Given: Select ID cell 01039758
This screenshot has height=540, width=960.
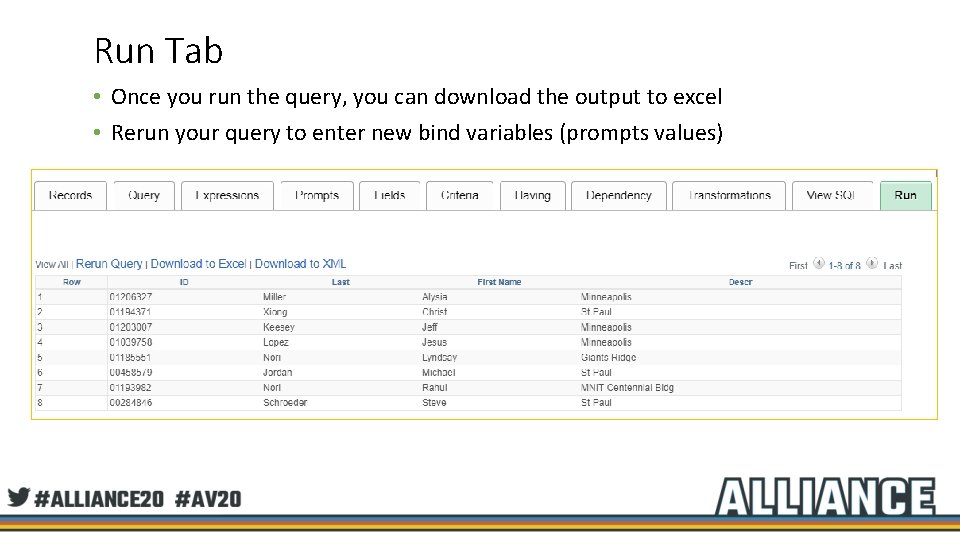Looking at the screenshot, I should 131,342.
